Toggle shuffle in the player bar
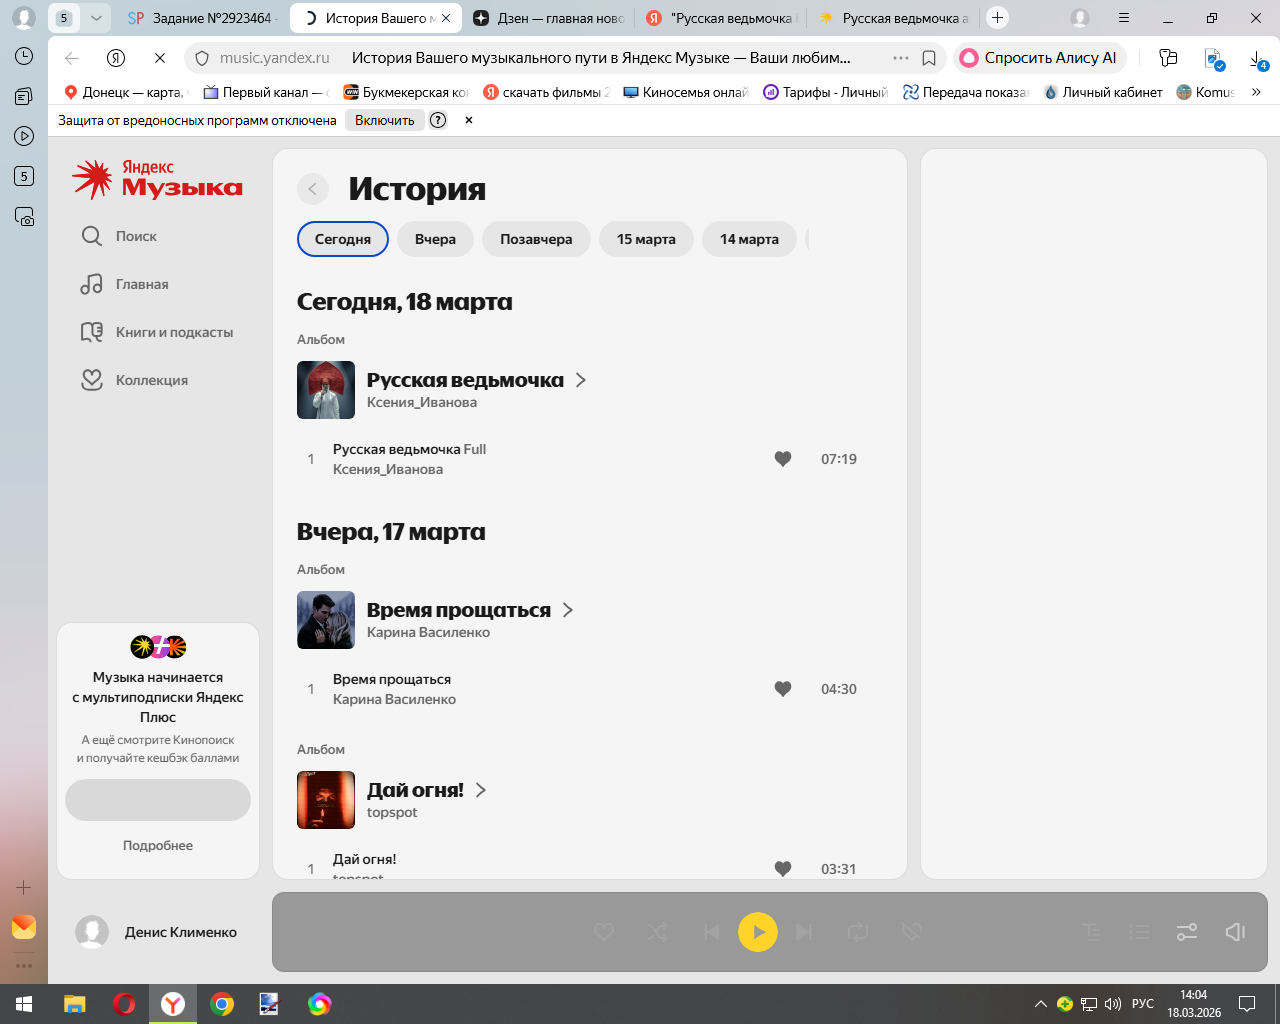The width and height of the screenshot is (1280, 1024). coord(658,932)
